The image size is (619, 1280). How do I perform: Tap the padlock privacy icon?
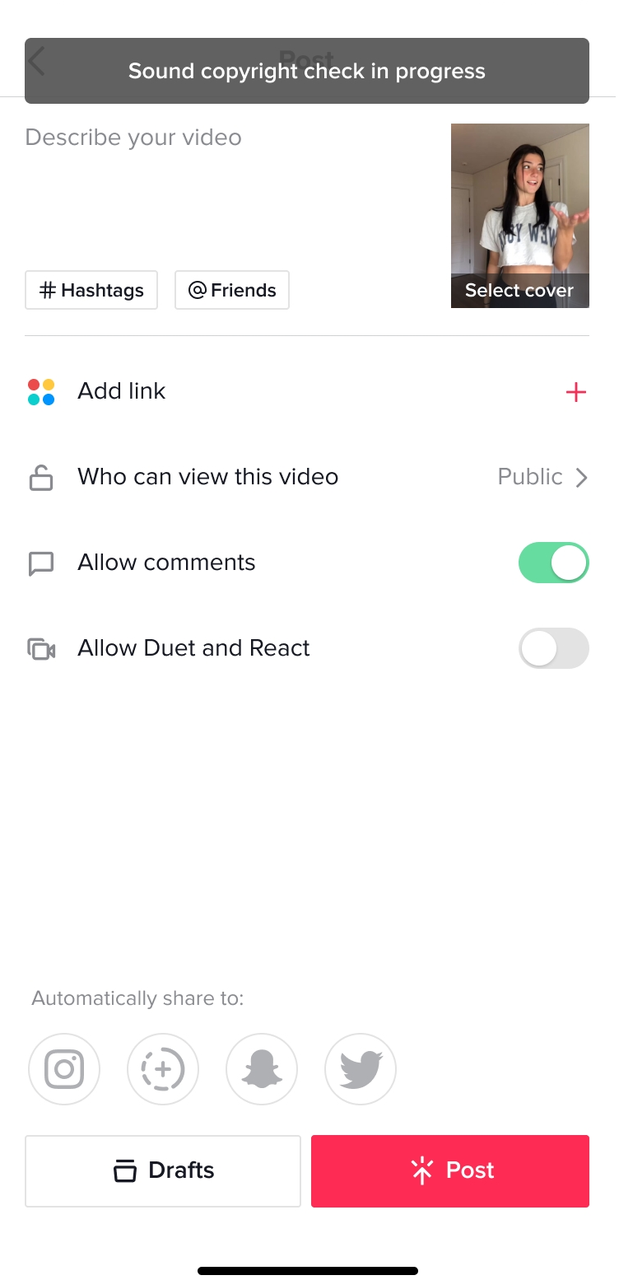coord(41,478)
